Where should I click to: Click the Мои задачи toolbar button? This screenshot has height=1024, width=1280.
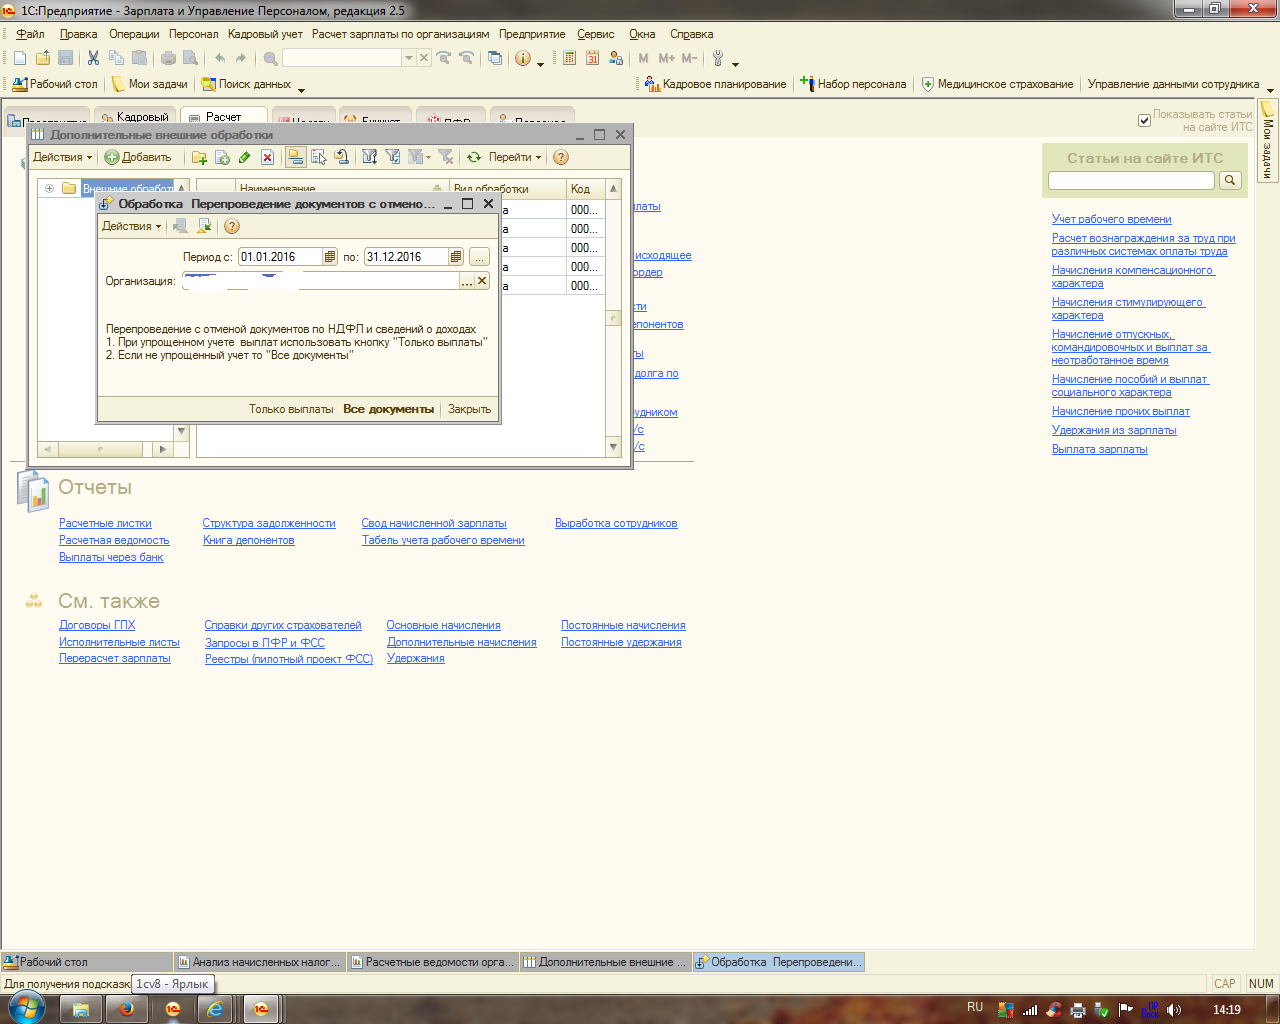pyautogui.click(x=149, y=84)
